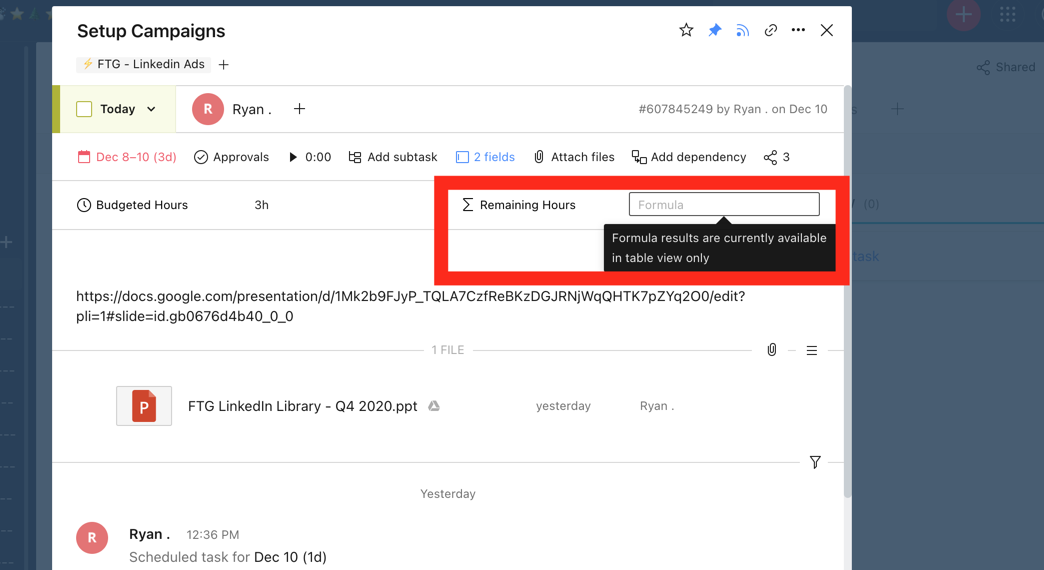Click the follow feed icon
Viewport: 1044px width, 570px height.
(x=742, y=30)
